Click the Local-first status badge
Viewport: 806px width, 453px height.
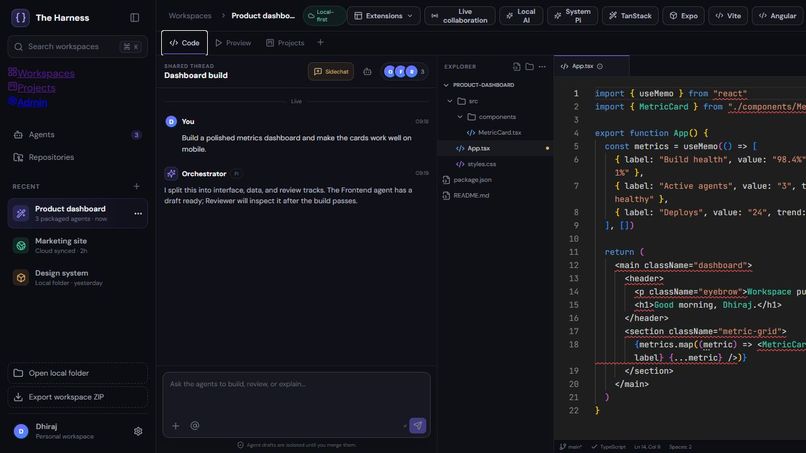[x=323, y=16]
